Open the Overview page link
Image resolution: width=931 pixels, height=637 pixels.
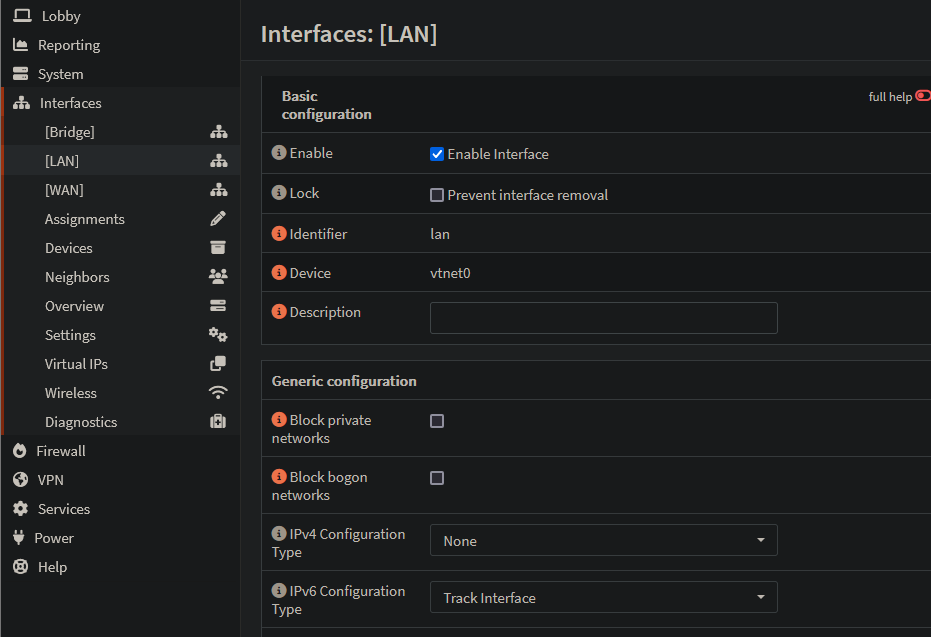tap(74, 306)
